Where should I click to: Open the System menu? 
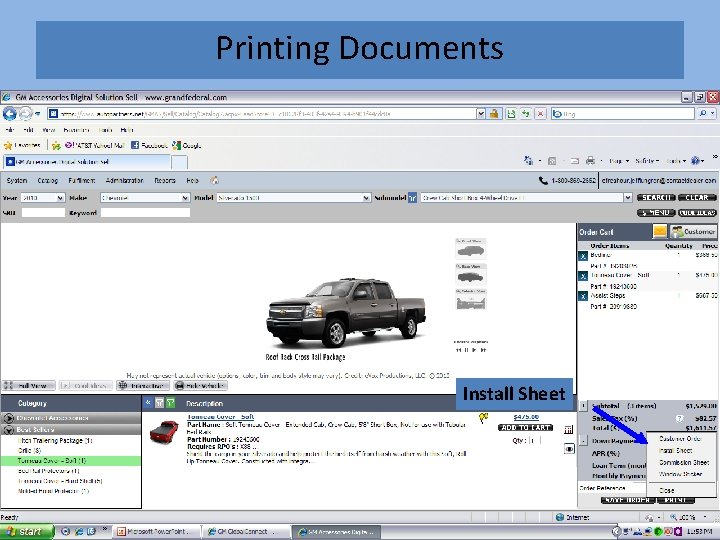tap(17, 180)
